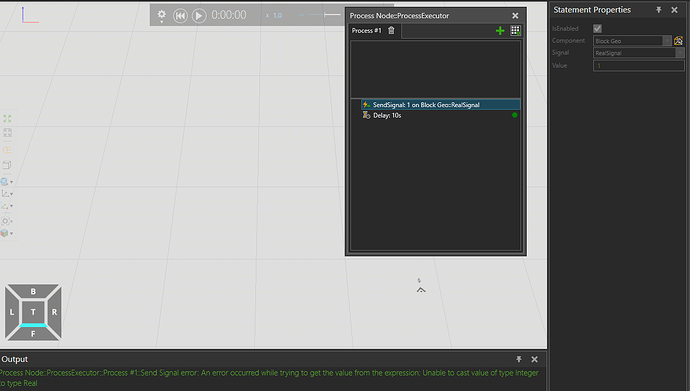Screen dimensions: 690x391
Task: Click the x 1.0 simulation speed factor
Action: [274, 15]
